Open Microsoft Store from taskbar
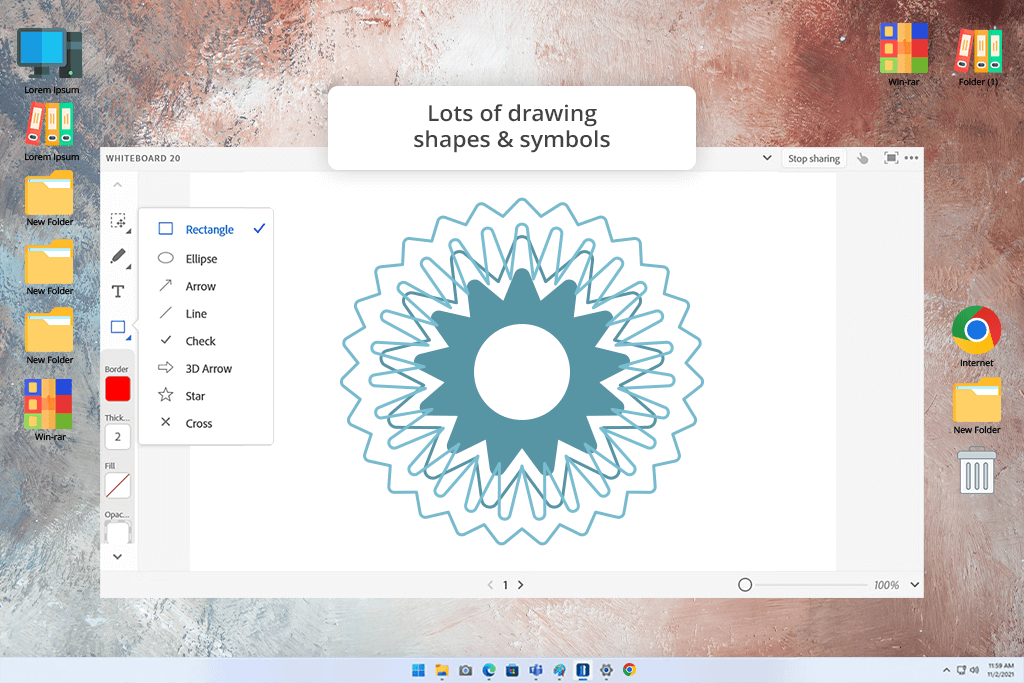Image resolution: width=1024 pixels, height=683 pixels. [513, 670]
